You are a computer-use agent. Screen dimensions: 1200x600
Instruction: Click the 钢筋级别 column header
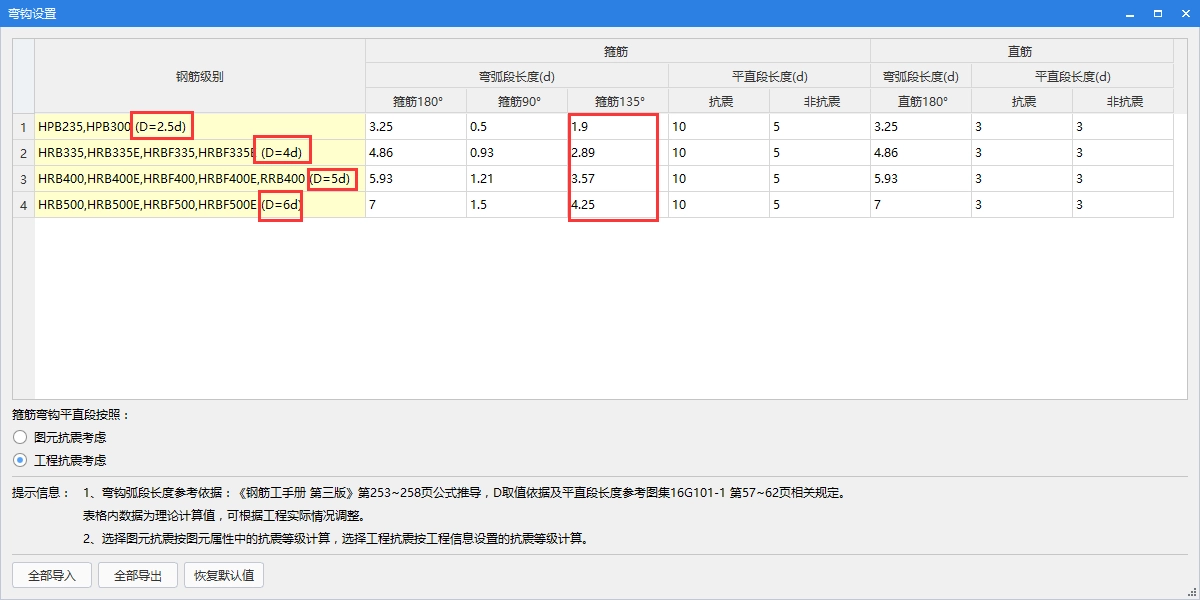pyautogui.click(x=200, y=76)
